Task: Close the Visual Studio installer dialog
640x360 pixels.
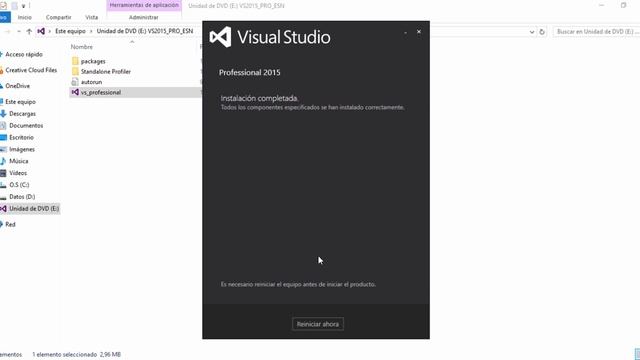Action: [419, 31]
